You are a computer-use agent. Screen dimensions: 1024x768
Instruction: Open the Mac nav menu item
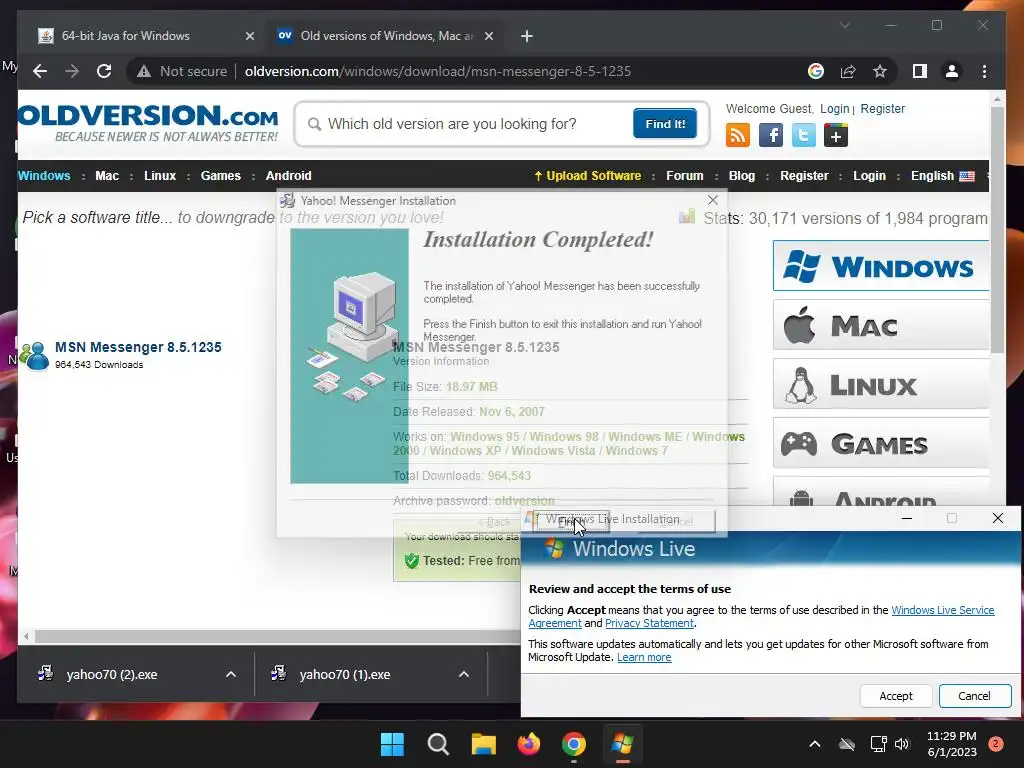pyautogui.click(x=107, y=176)
